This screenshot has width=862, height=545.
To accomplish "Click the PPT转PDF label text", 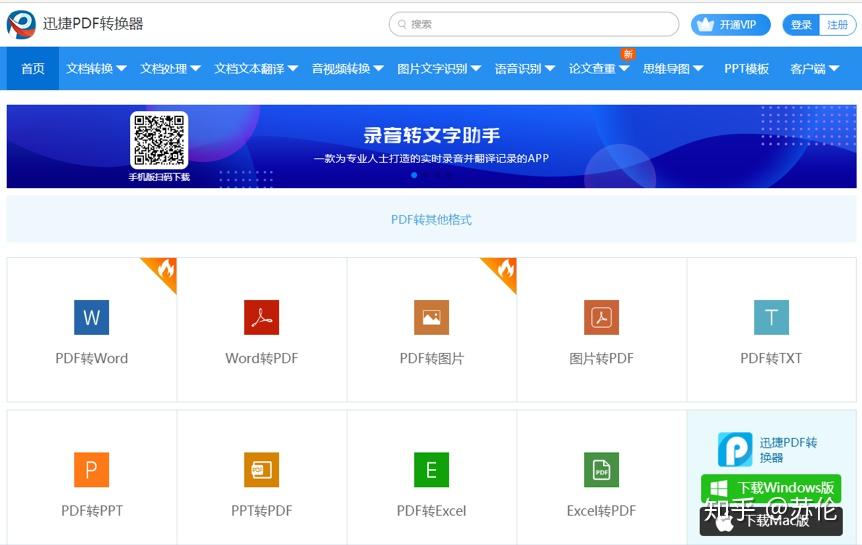I will [x=262, y=511].
